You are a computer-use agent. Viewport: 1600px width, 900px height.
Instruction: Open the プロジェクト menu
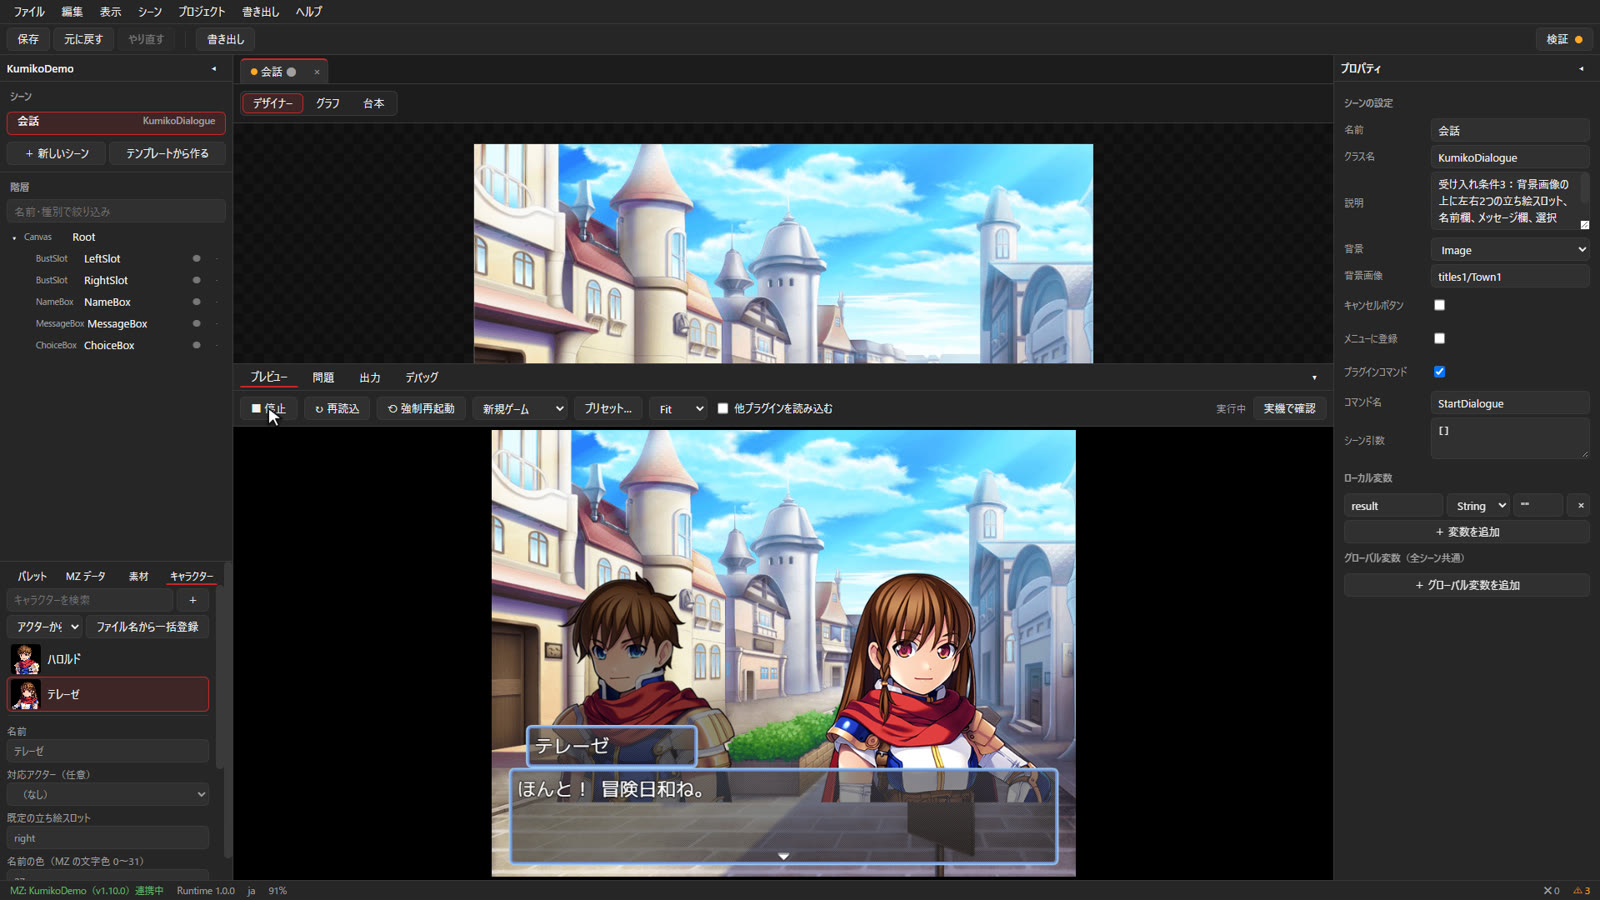pos(202,12)
